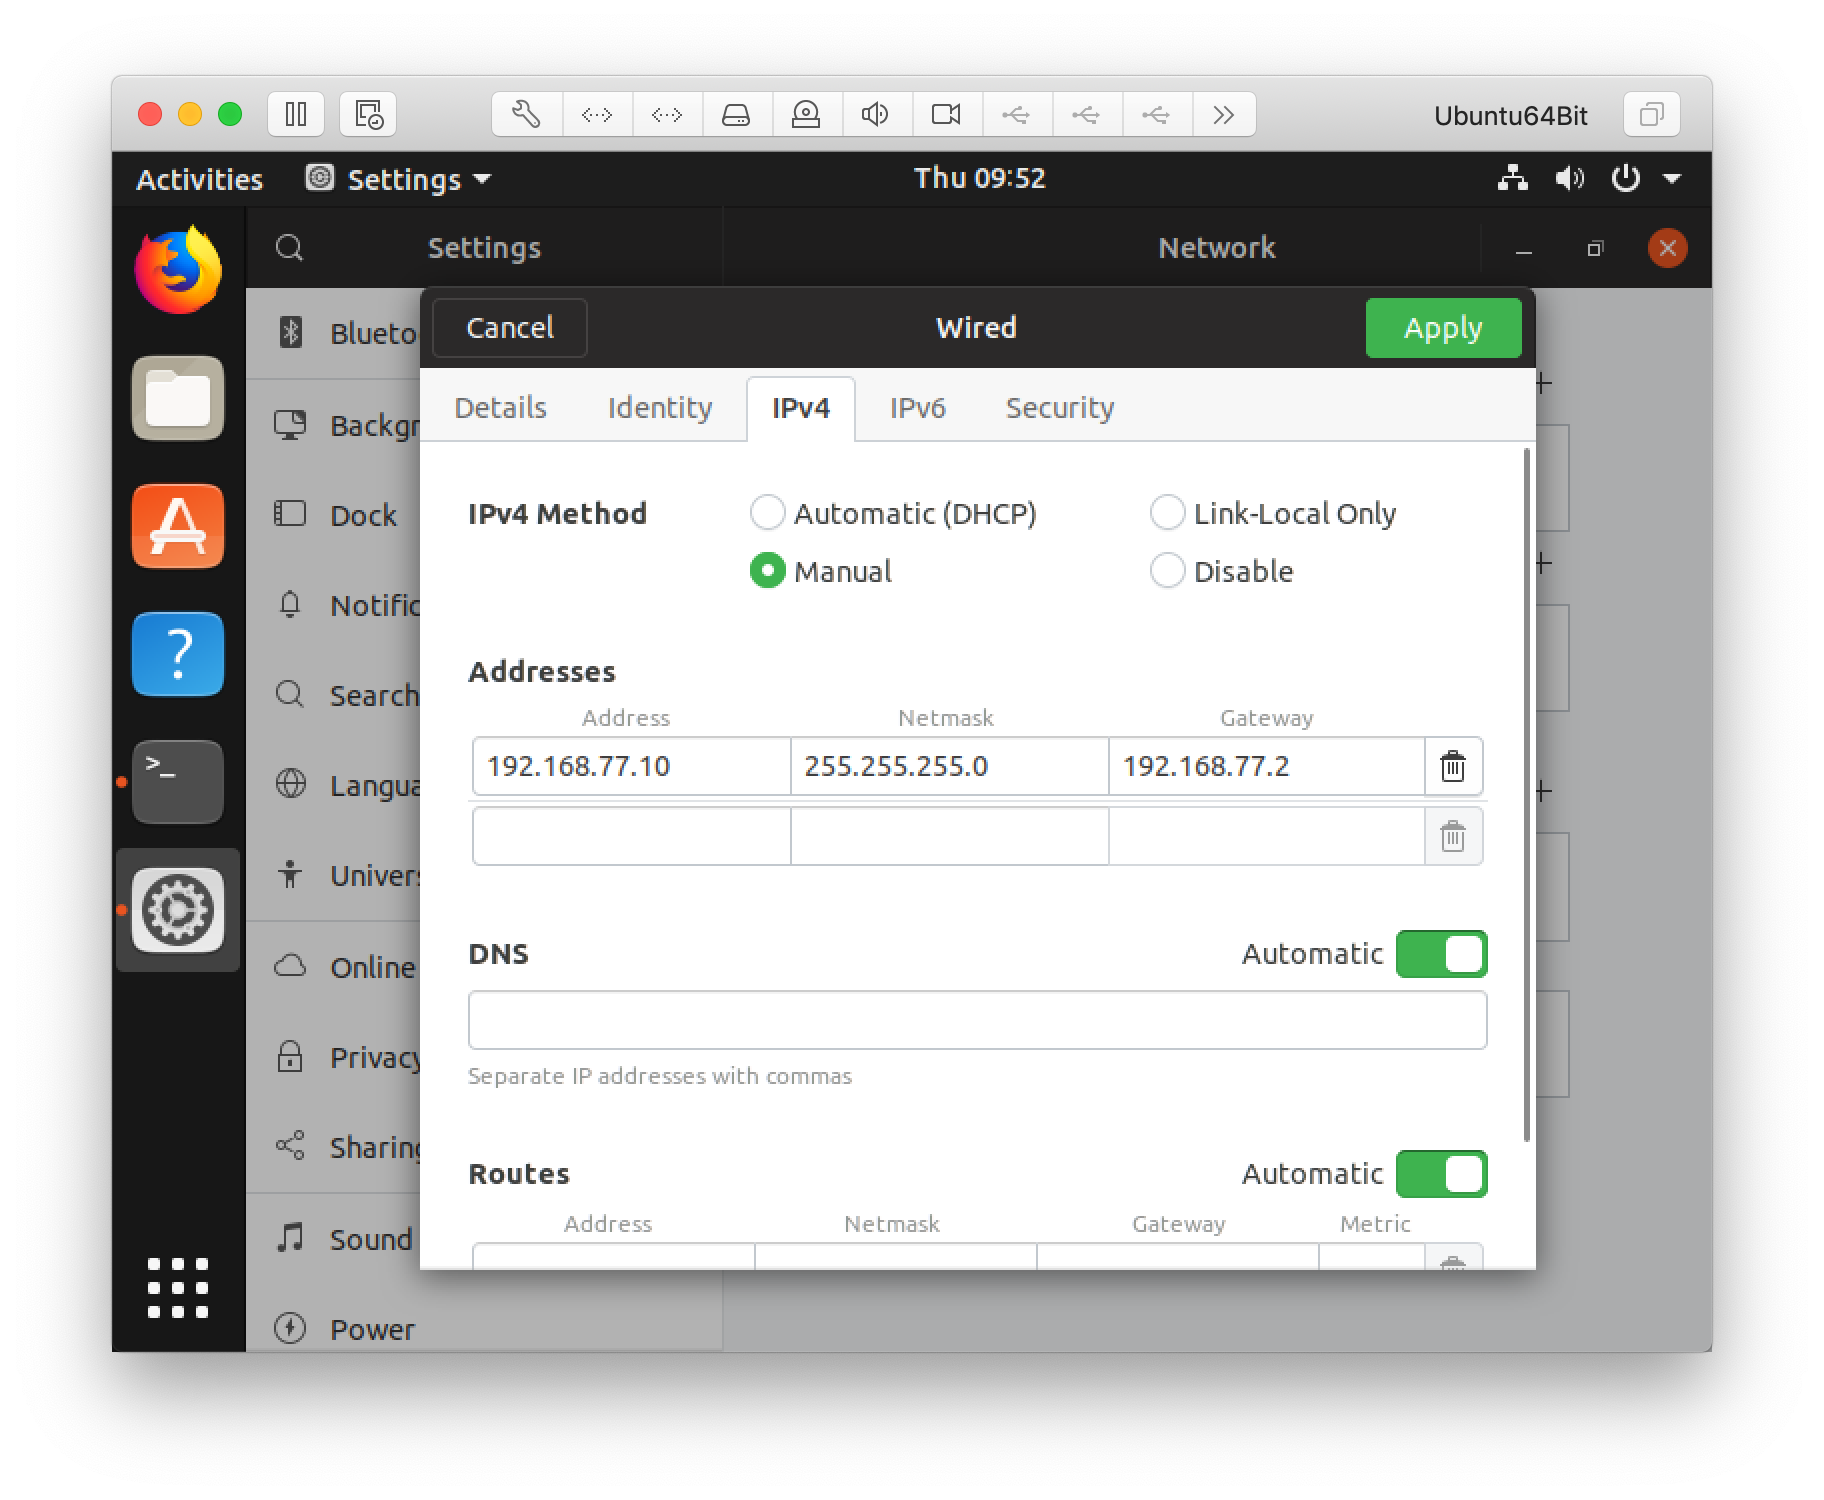Screen dimensions: 1824x1500
Task: Edit the Gateway field 192.168.77.2
Action: tap(1266, 766)
